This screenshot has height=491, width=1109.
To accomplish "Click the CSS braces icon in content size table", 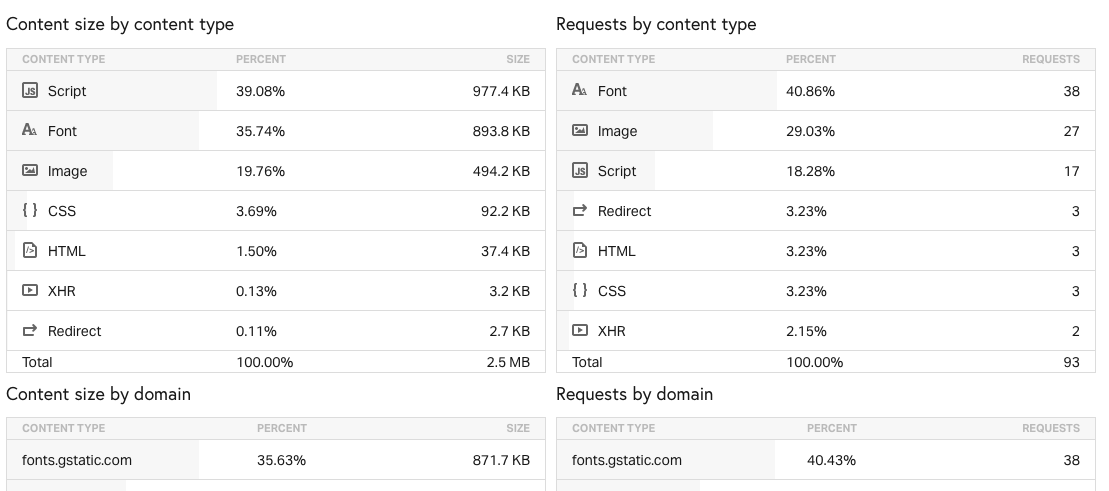I will 30,211.
